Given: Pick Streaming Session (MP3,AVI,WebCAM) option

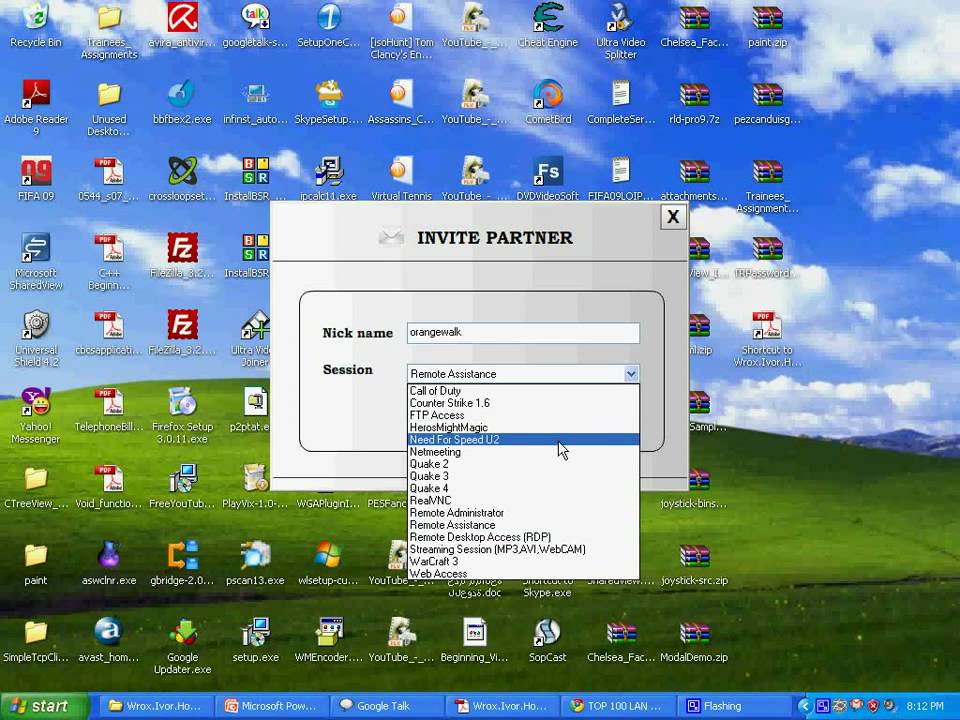Looking at the screenshot, I should tap(523, 549).
